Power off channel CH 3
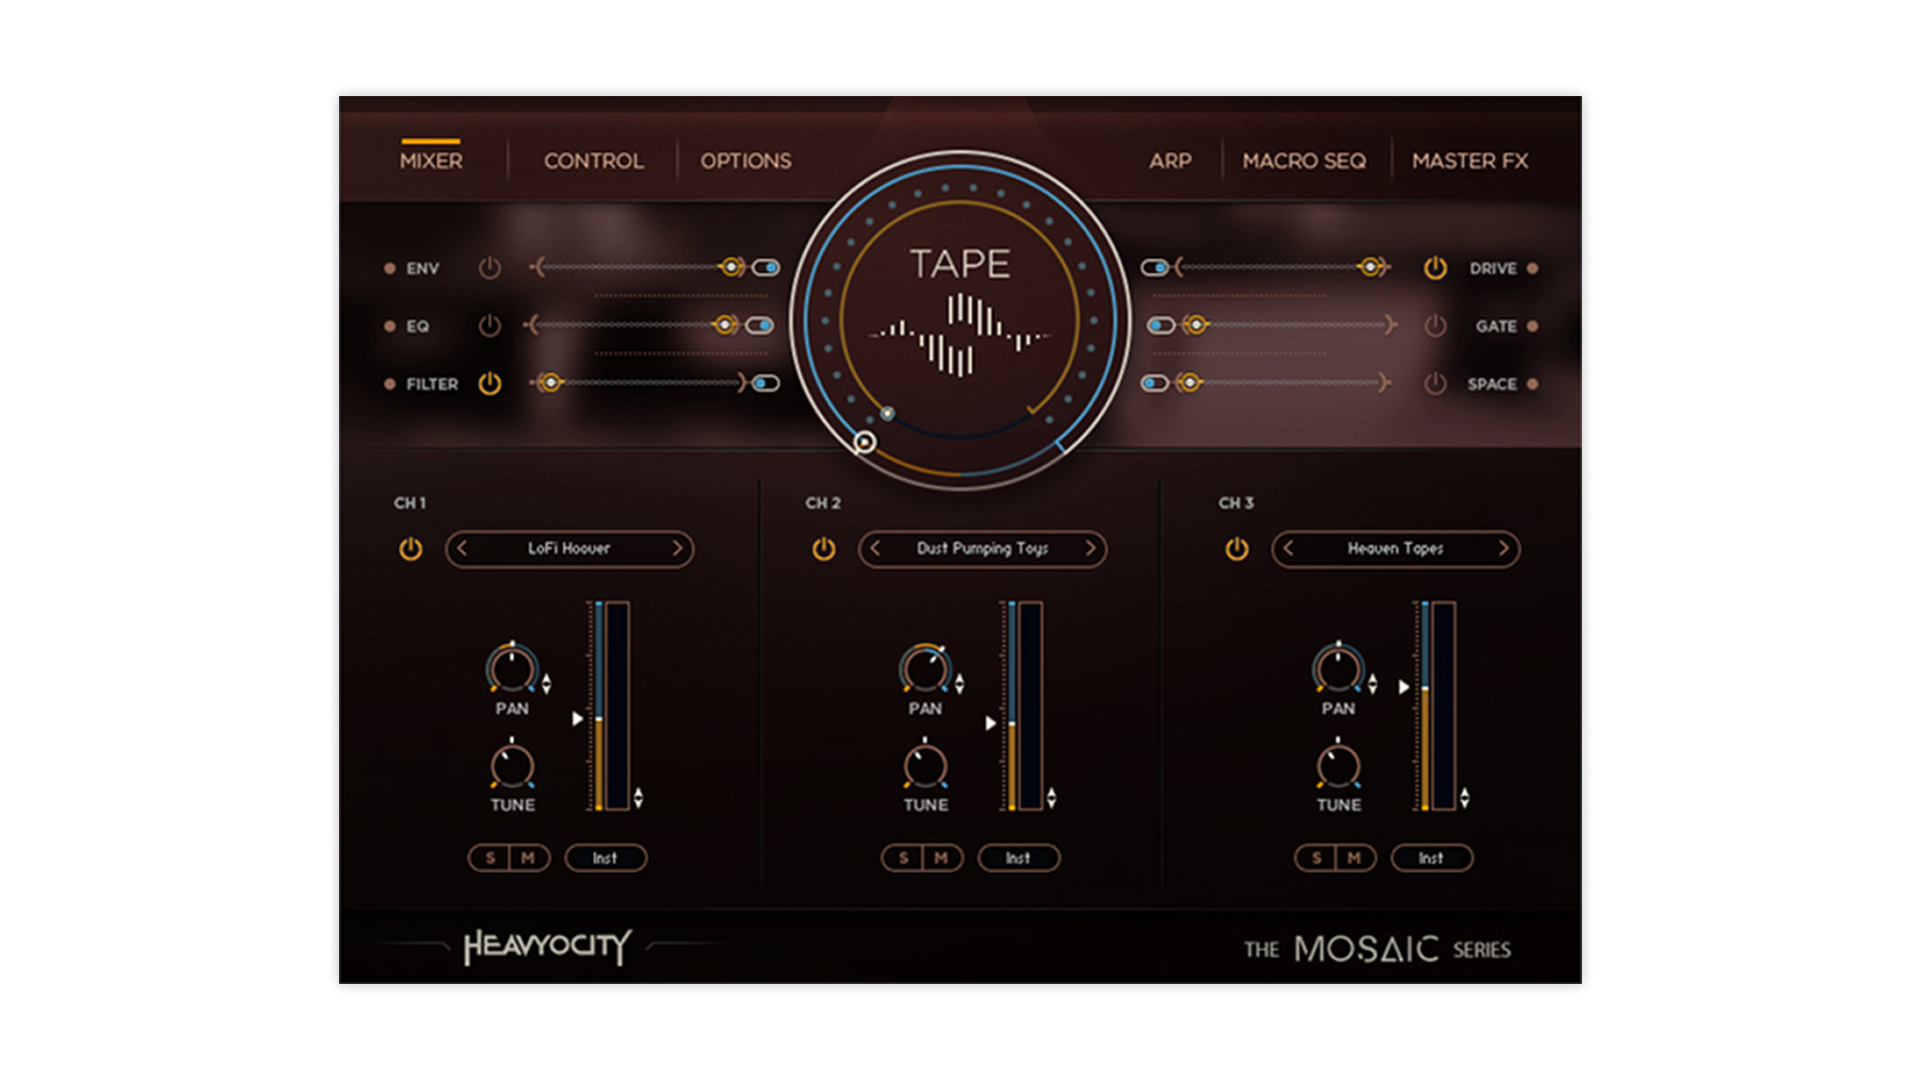The image size is (1920, 1080). [1235, 549]
